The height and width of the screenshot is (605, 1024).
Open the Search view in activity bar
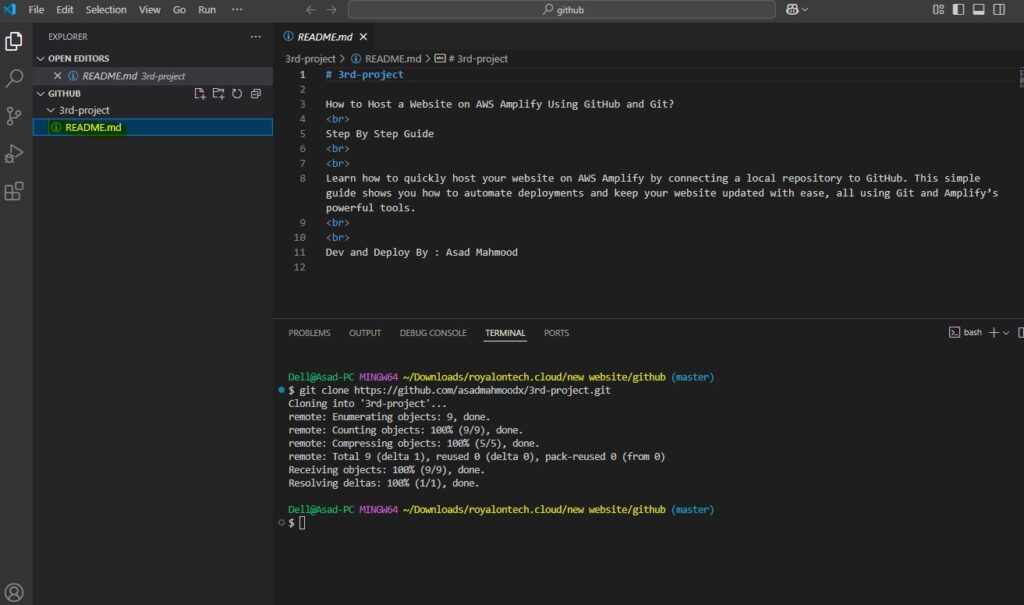click(x=14, y=79)
